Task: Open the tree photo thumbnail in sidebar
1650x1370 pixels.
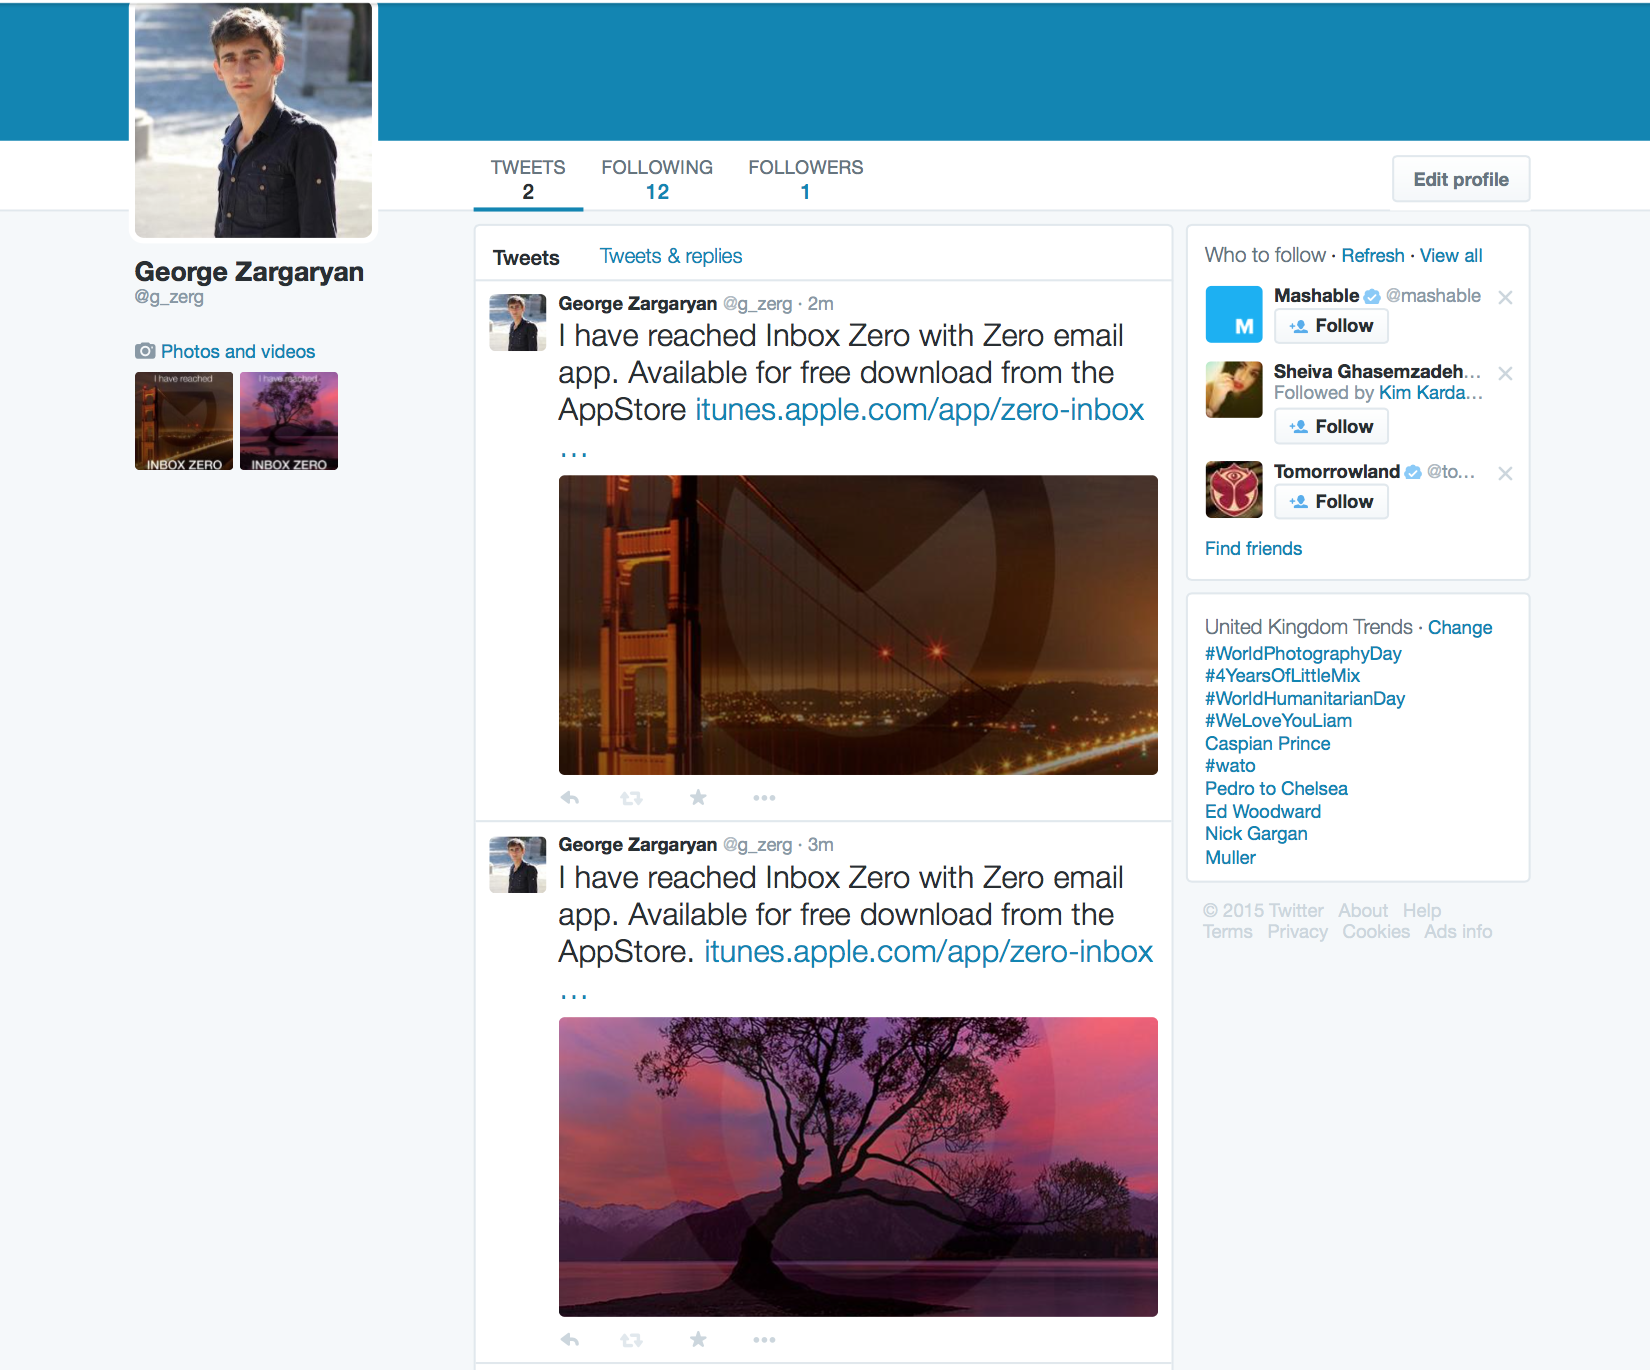Action: (x=289, y=421)
